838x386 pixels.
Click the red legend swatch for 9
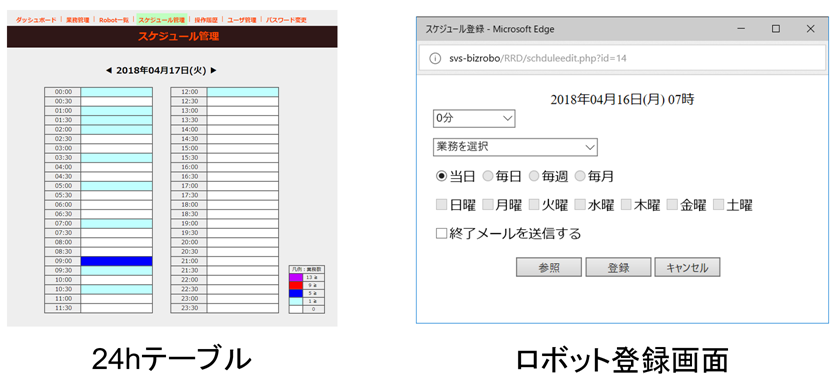tap(296, 285)
